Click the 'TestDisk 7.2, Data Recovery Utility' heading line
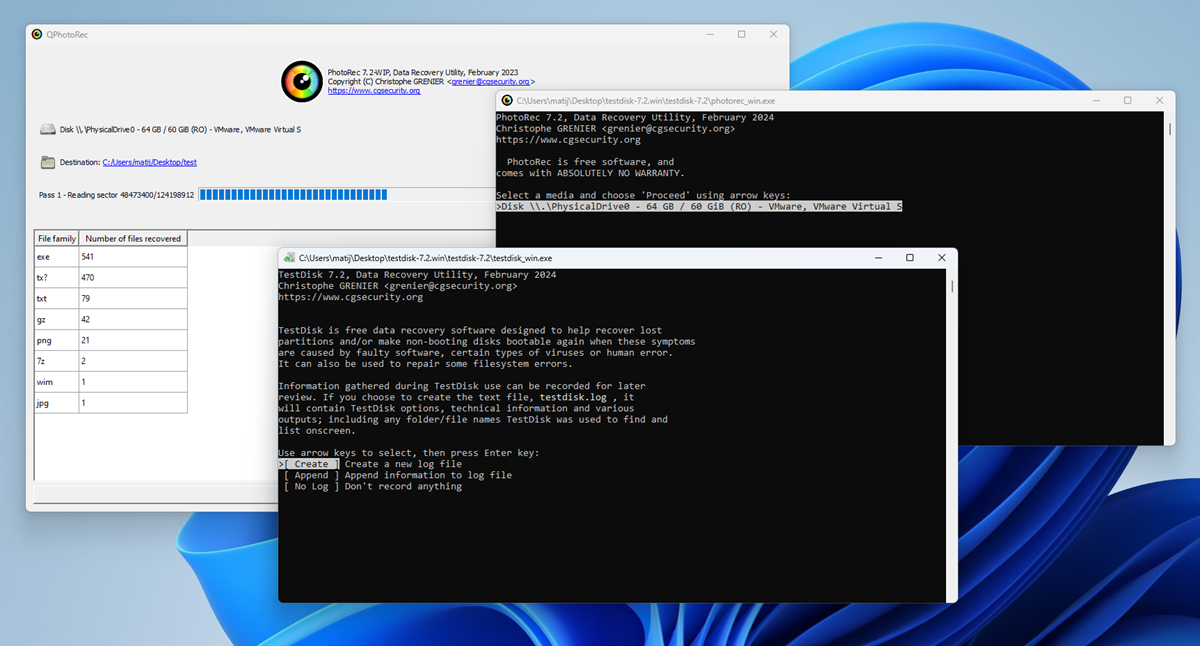This screenshot has height=646, width=1200. [x=417, y=274]
